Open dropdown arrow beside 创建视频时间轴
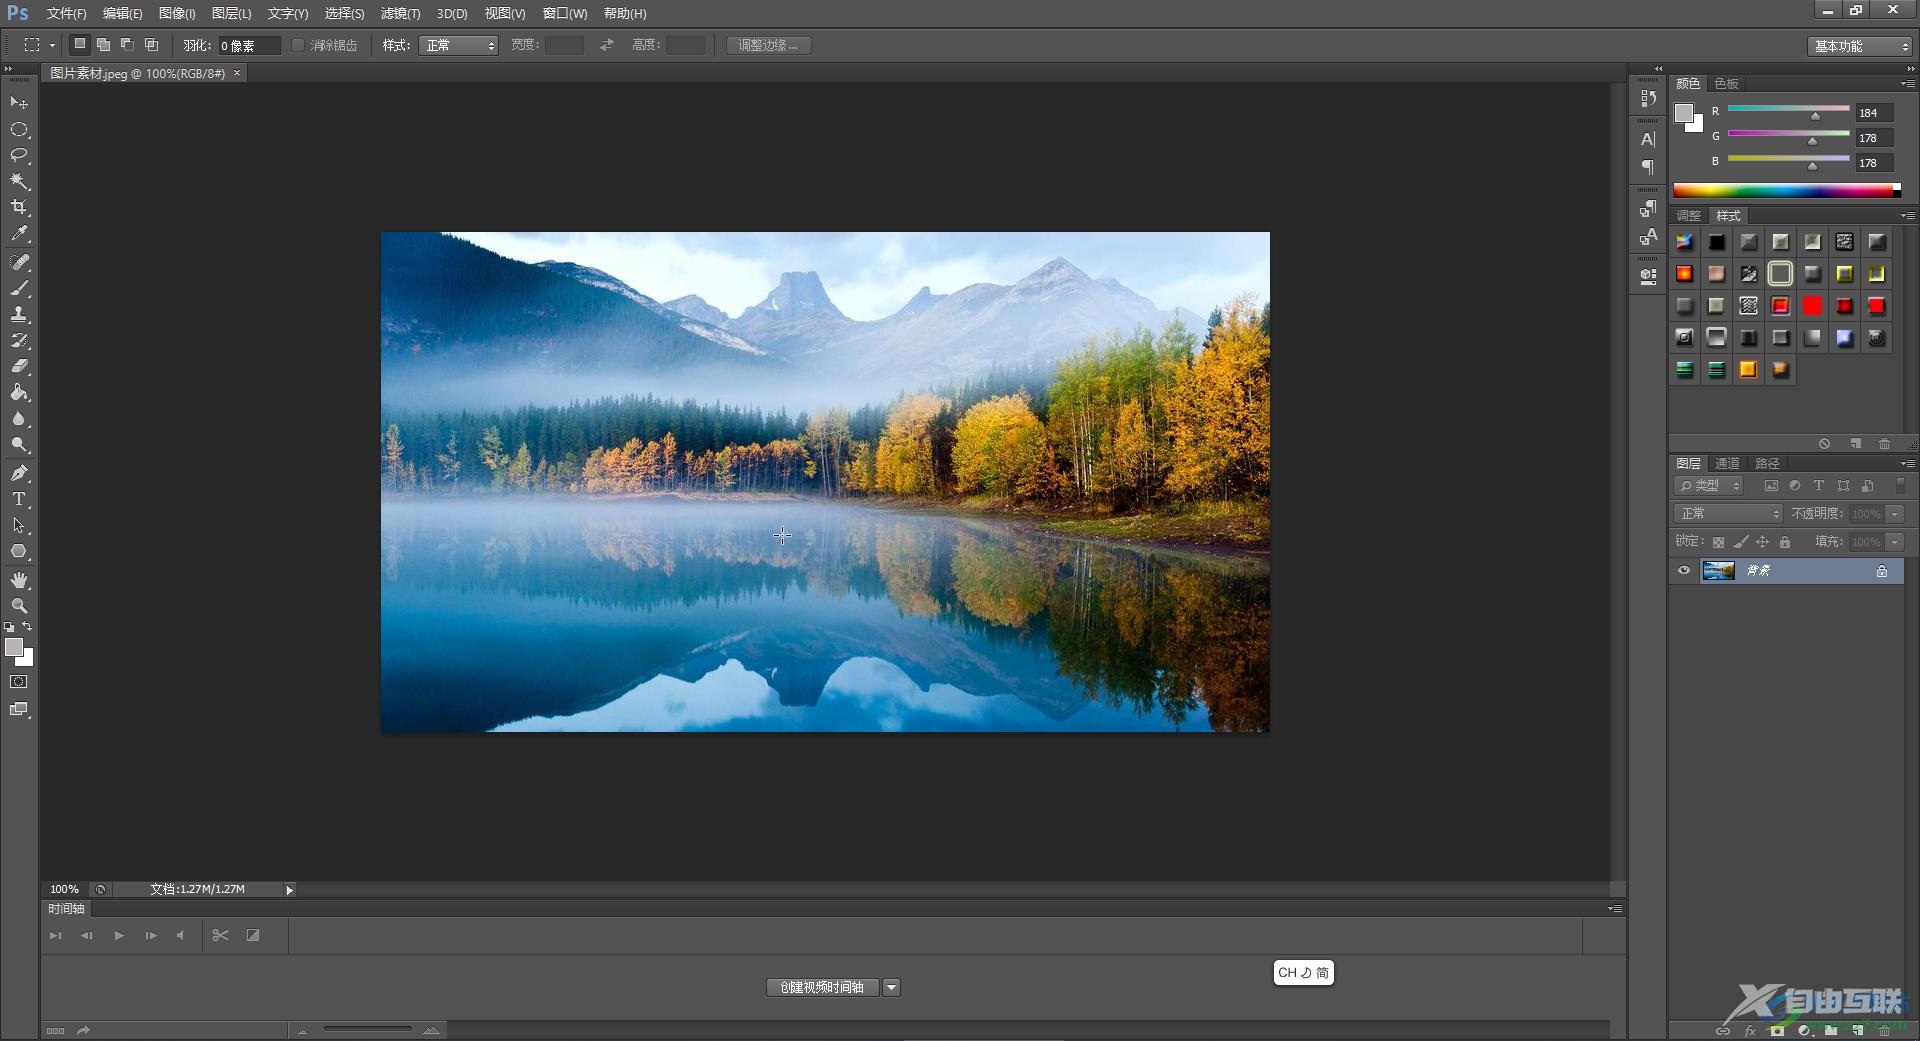This screenshot has height=1041, width=1920. (x=891, y=988)
